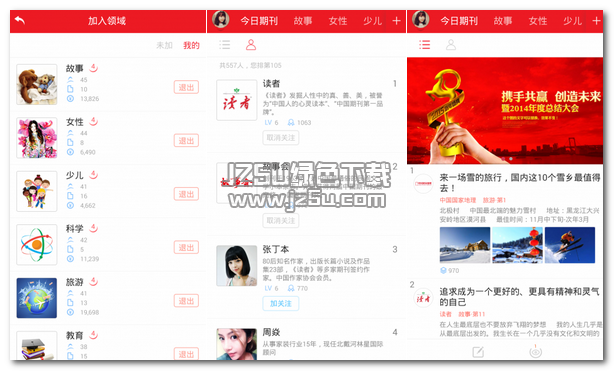Switch to list view icon in middle screen
The image size is (614, 371).
pos(225,45)
